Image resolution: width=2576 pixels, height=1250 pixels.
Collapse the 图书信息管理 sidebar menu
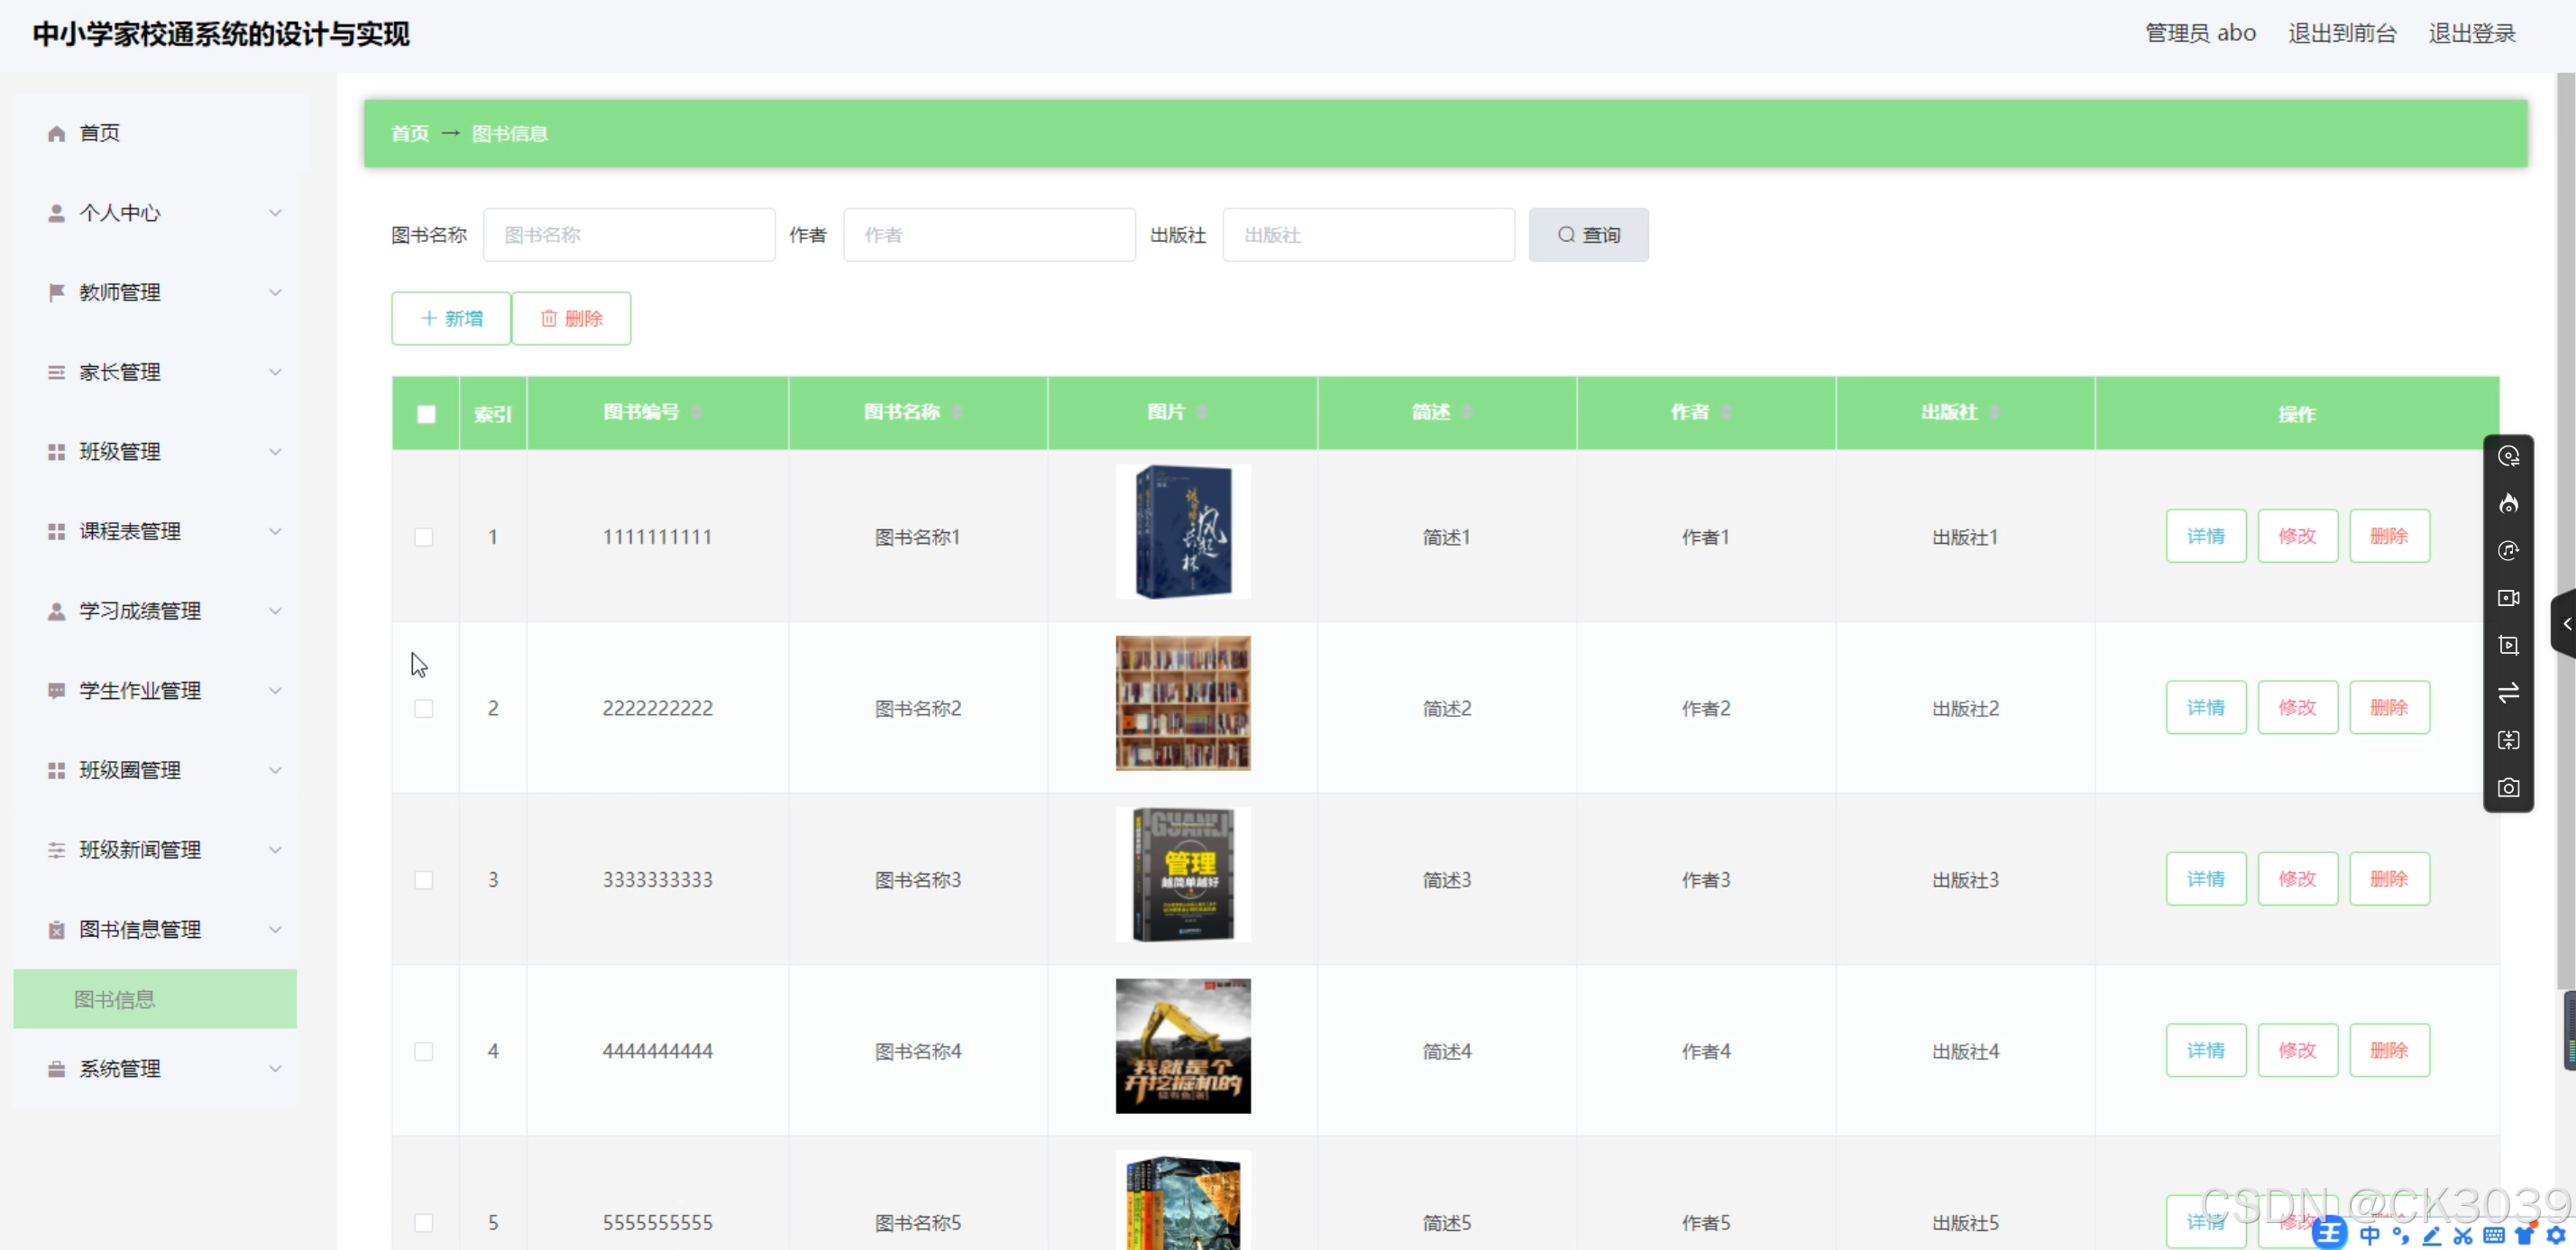(x=160, y=929)
